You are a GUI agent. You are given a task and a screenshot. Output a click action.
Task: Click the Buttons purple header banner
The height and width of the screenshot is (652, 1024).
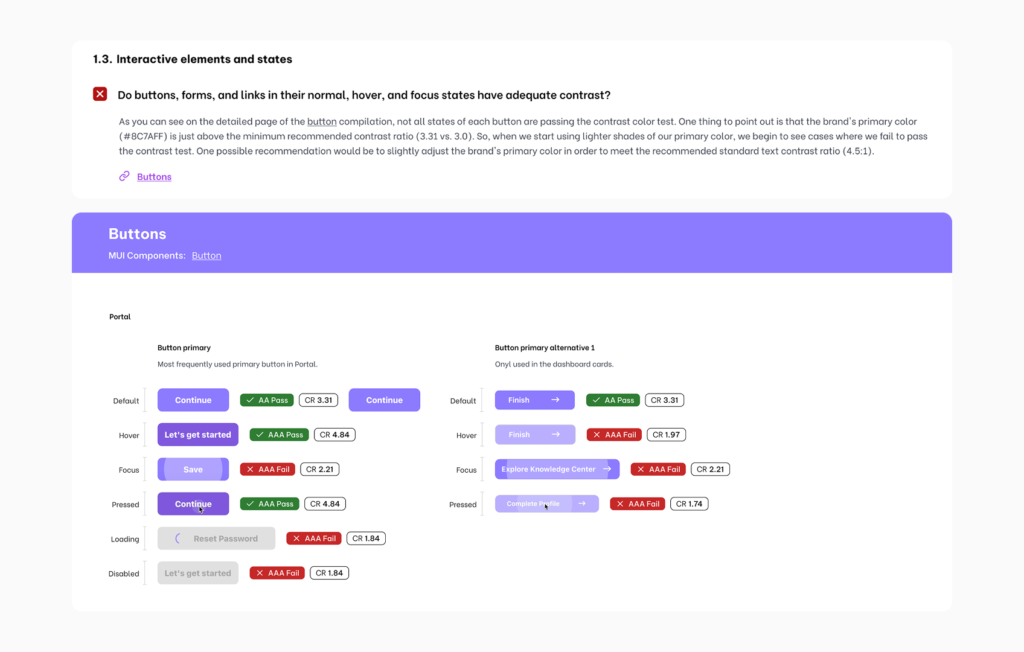(x=512, y=242)
